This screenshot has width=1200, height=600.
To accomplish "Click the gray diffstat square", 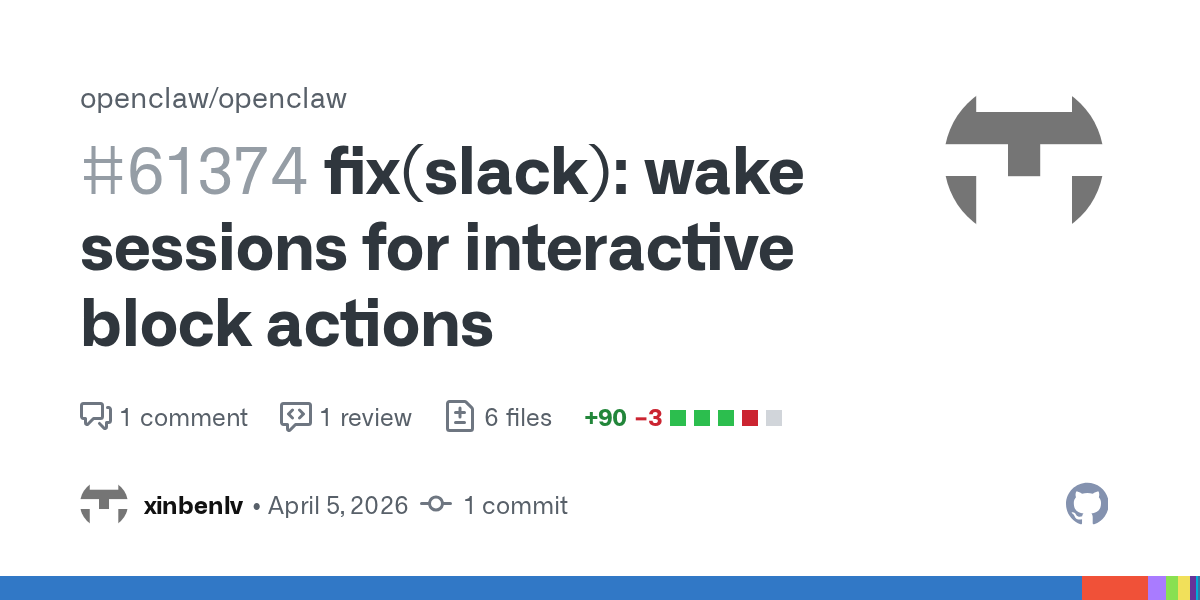I will tap(774, 418).
